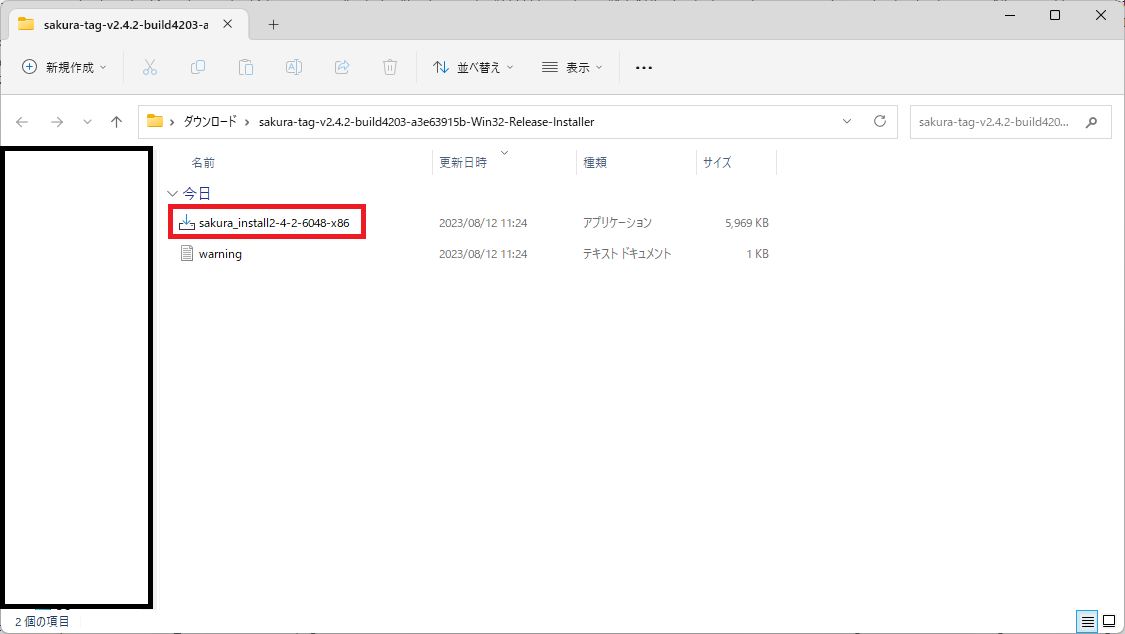Switch to details view layout
1125x634 pixels.
coord(1086,621)
